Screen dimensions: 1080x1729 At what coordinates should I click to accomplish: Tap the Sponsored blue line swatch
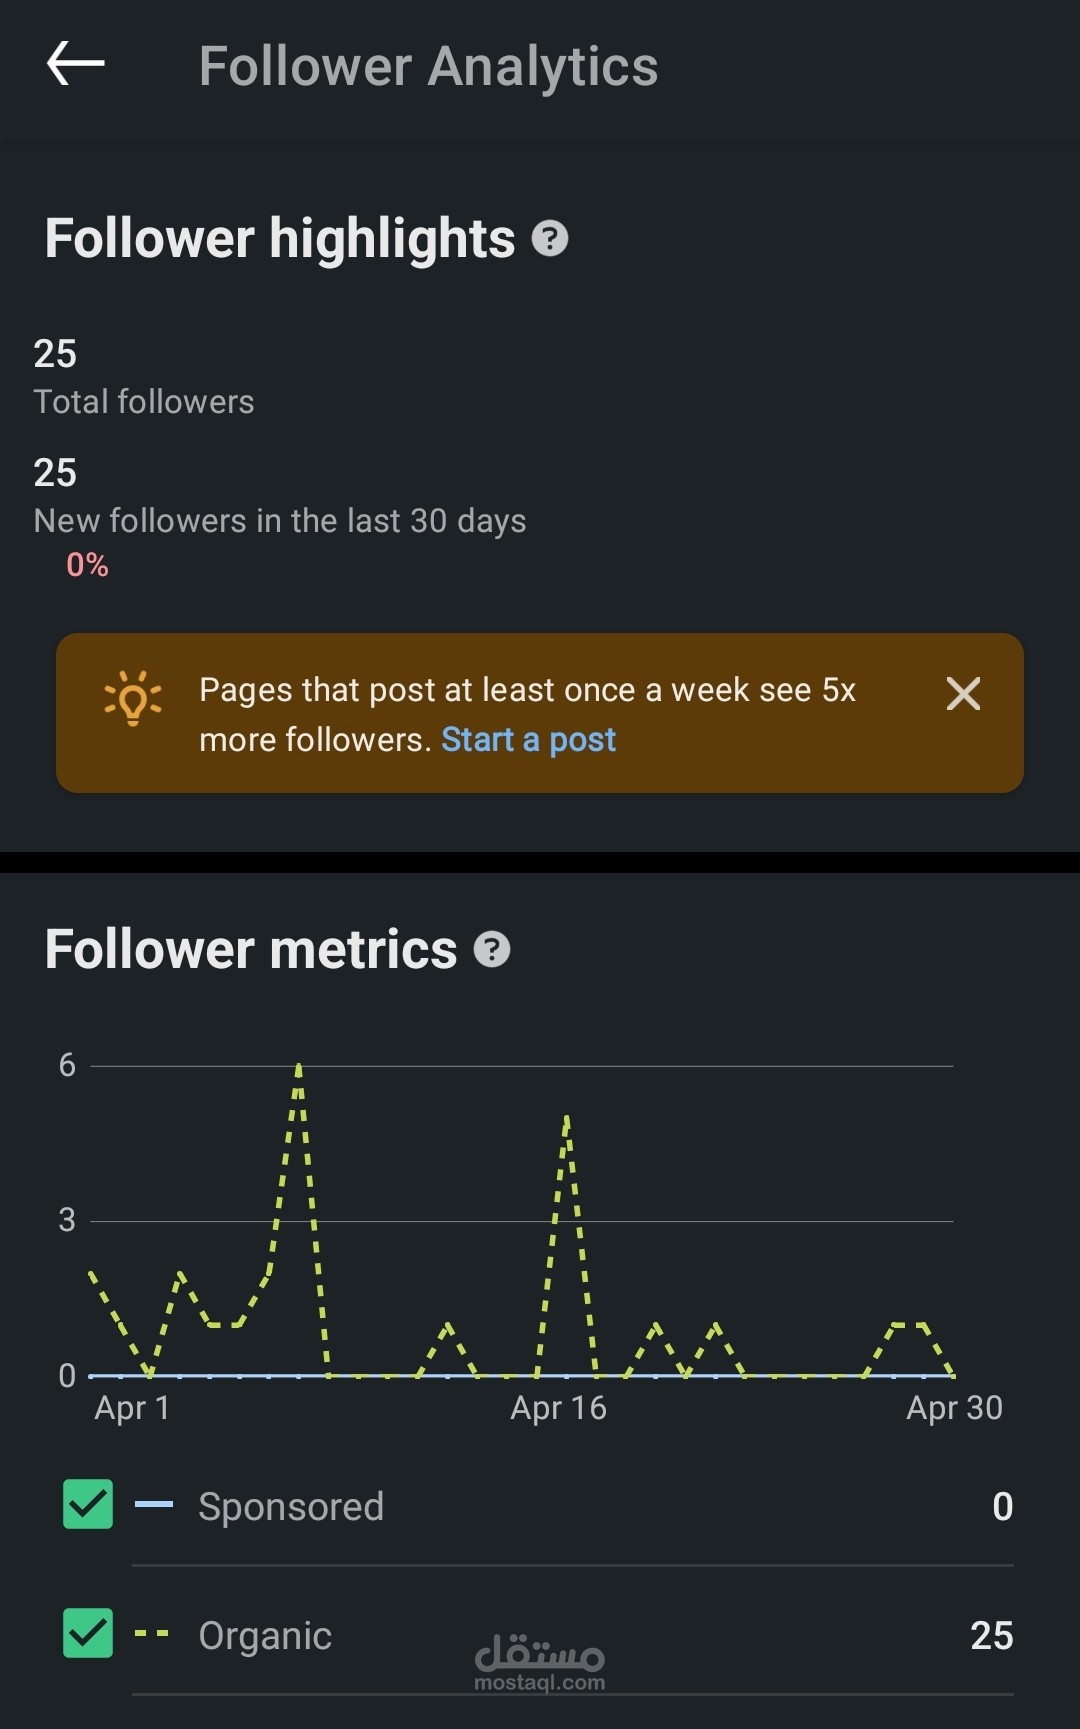click(154, 1505)
